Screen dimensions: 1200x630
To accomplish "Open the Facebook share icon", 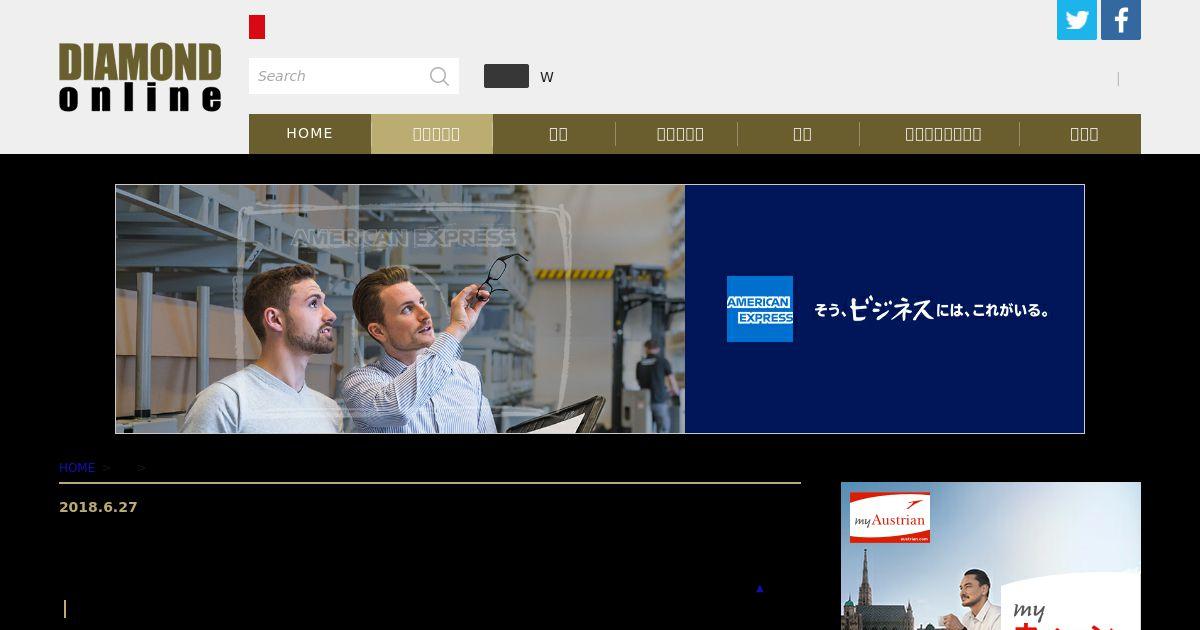I will click(x=1121, y=20).
